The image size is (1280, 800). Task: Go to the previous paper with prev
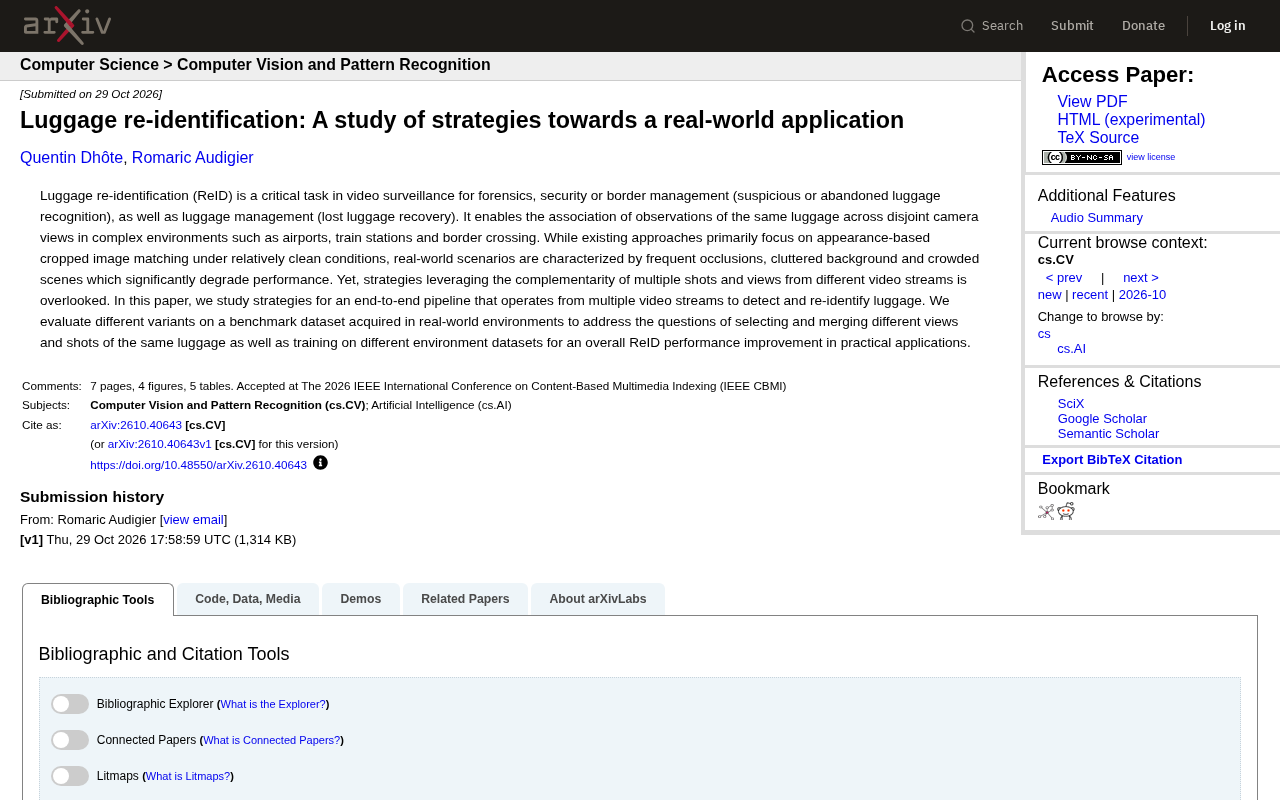[x=1064, y=278]
